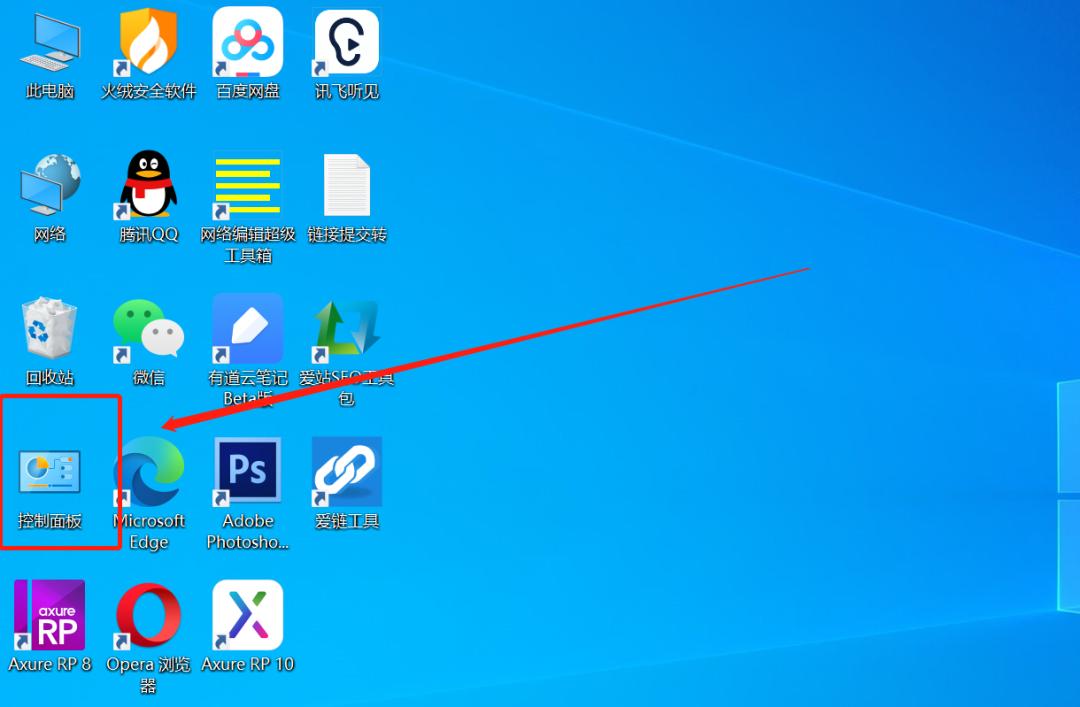Open the 网络 (Network) icon
This screenshot has height=707, width=1080.
49,185
